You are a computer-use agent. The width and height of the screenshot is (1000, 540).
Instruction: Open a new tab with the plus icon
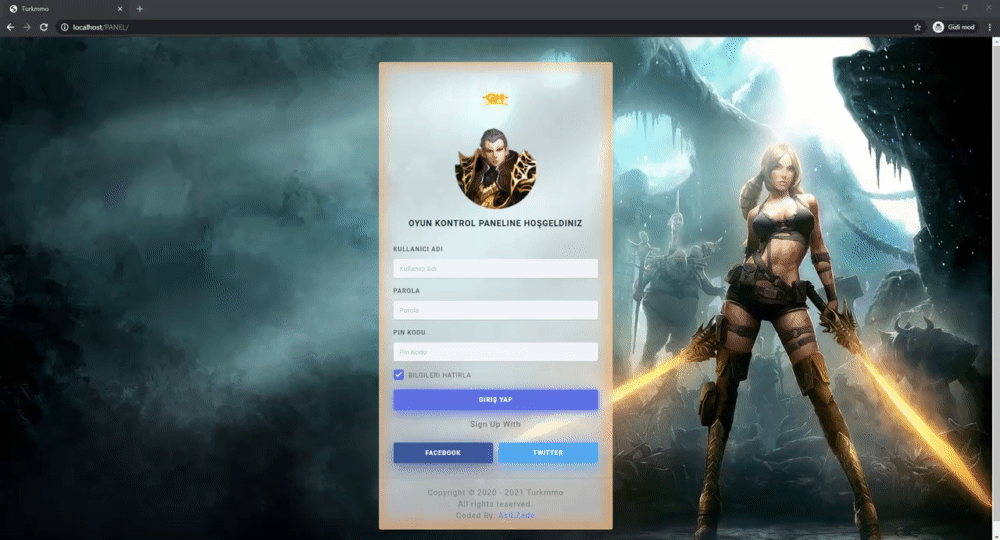pyautogui.click(x=140, y=9)
